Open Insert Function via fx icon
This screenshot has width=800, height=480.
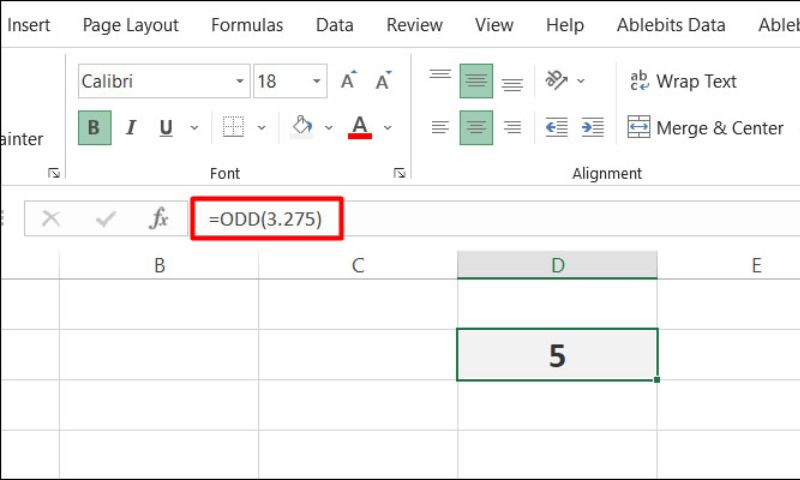[159, 219]
